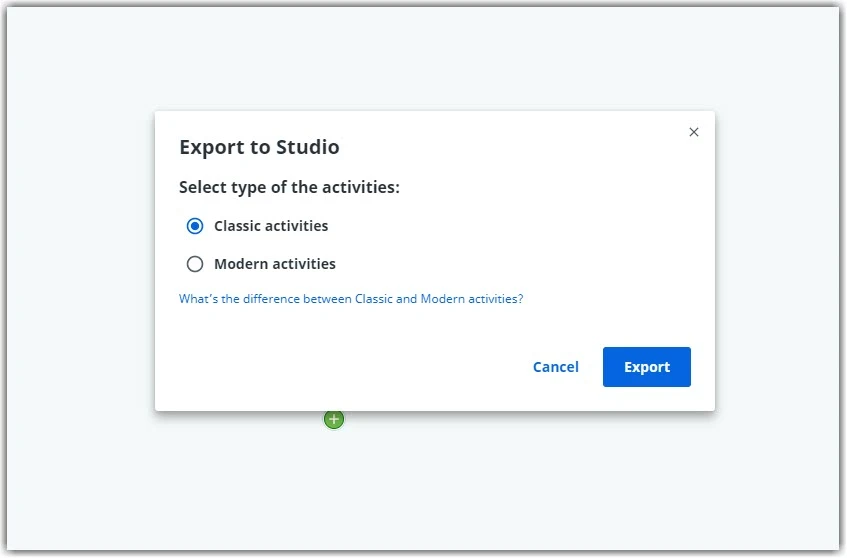Image resolution: width=847 pixels, height=558 pixels.
Task: Click the blue Export button
Action: pos(647,367)
